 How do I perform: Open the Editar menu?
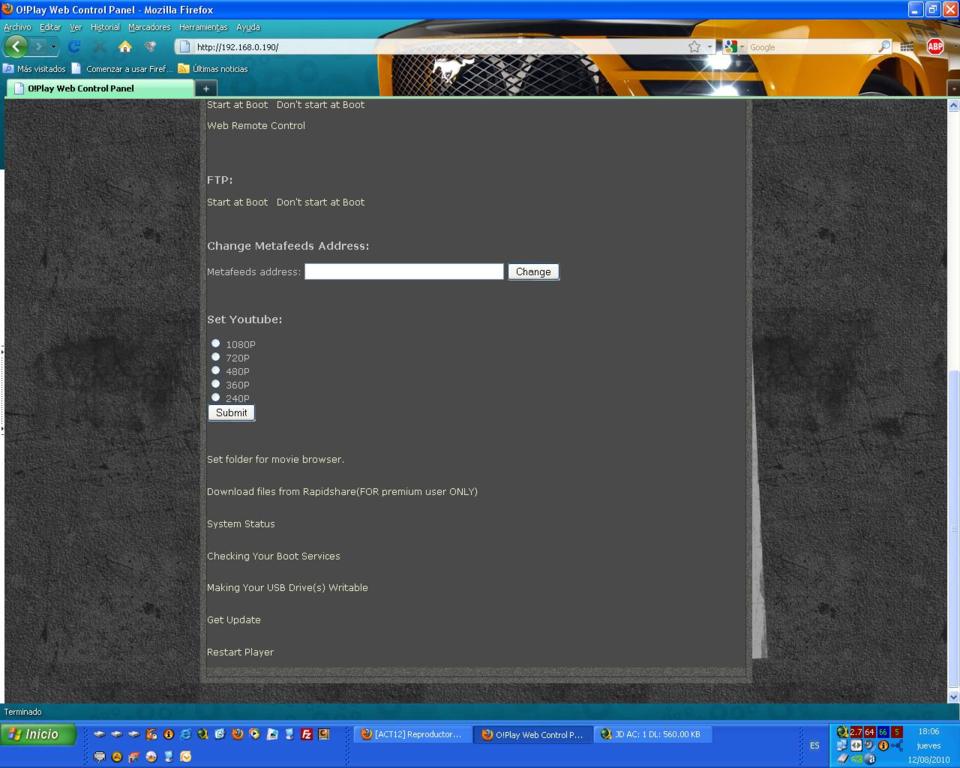point(50,27)
